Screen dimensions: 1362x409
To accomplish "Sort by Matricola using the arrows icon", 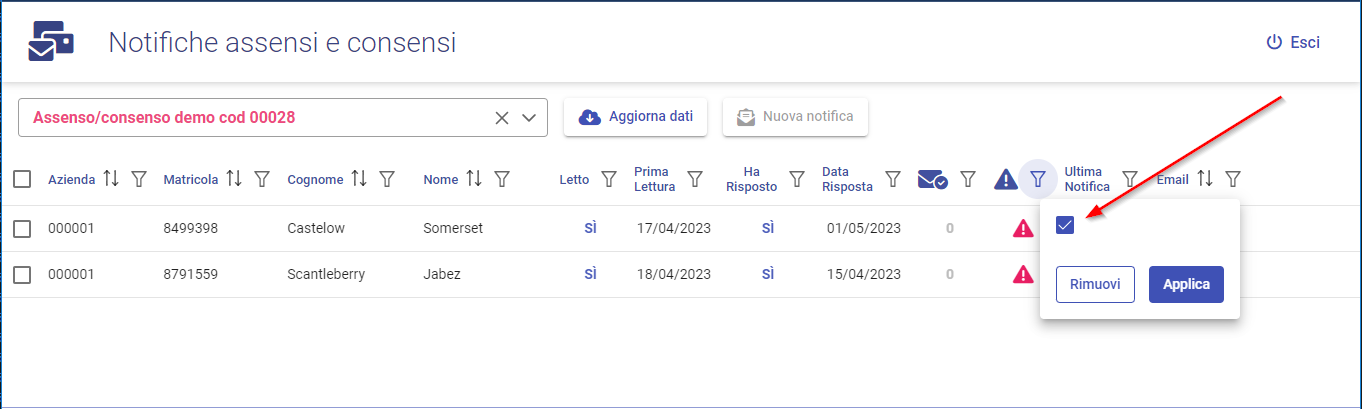I will point(234,179).
